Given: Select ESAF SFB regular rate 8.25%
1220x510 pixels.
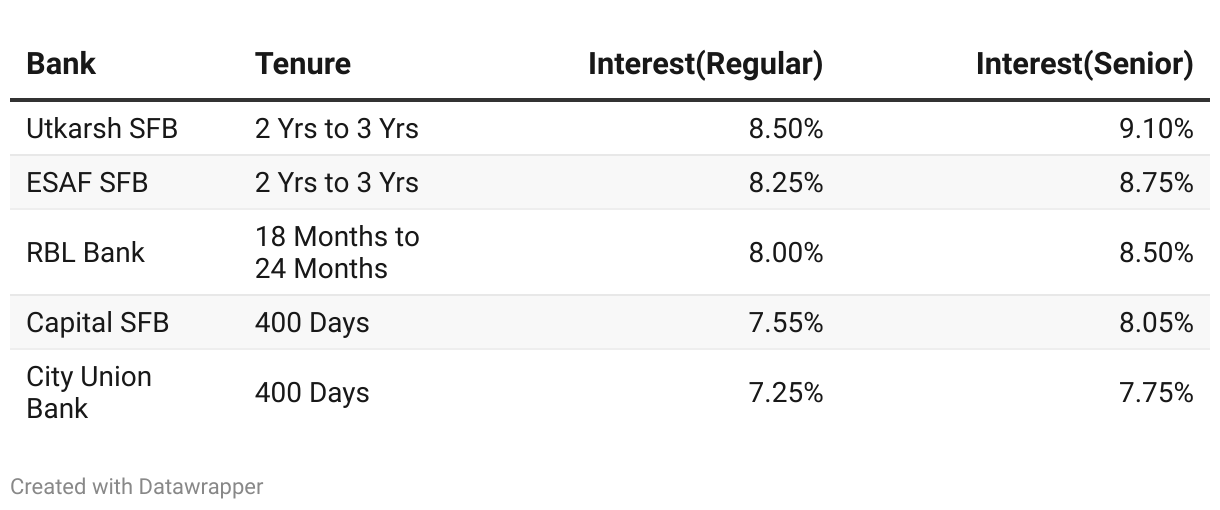Looking at the screenshot, I should [785, 183].
